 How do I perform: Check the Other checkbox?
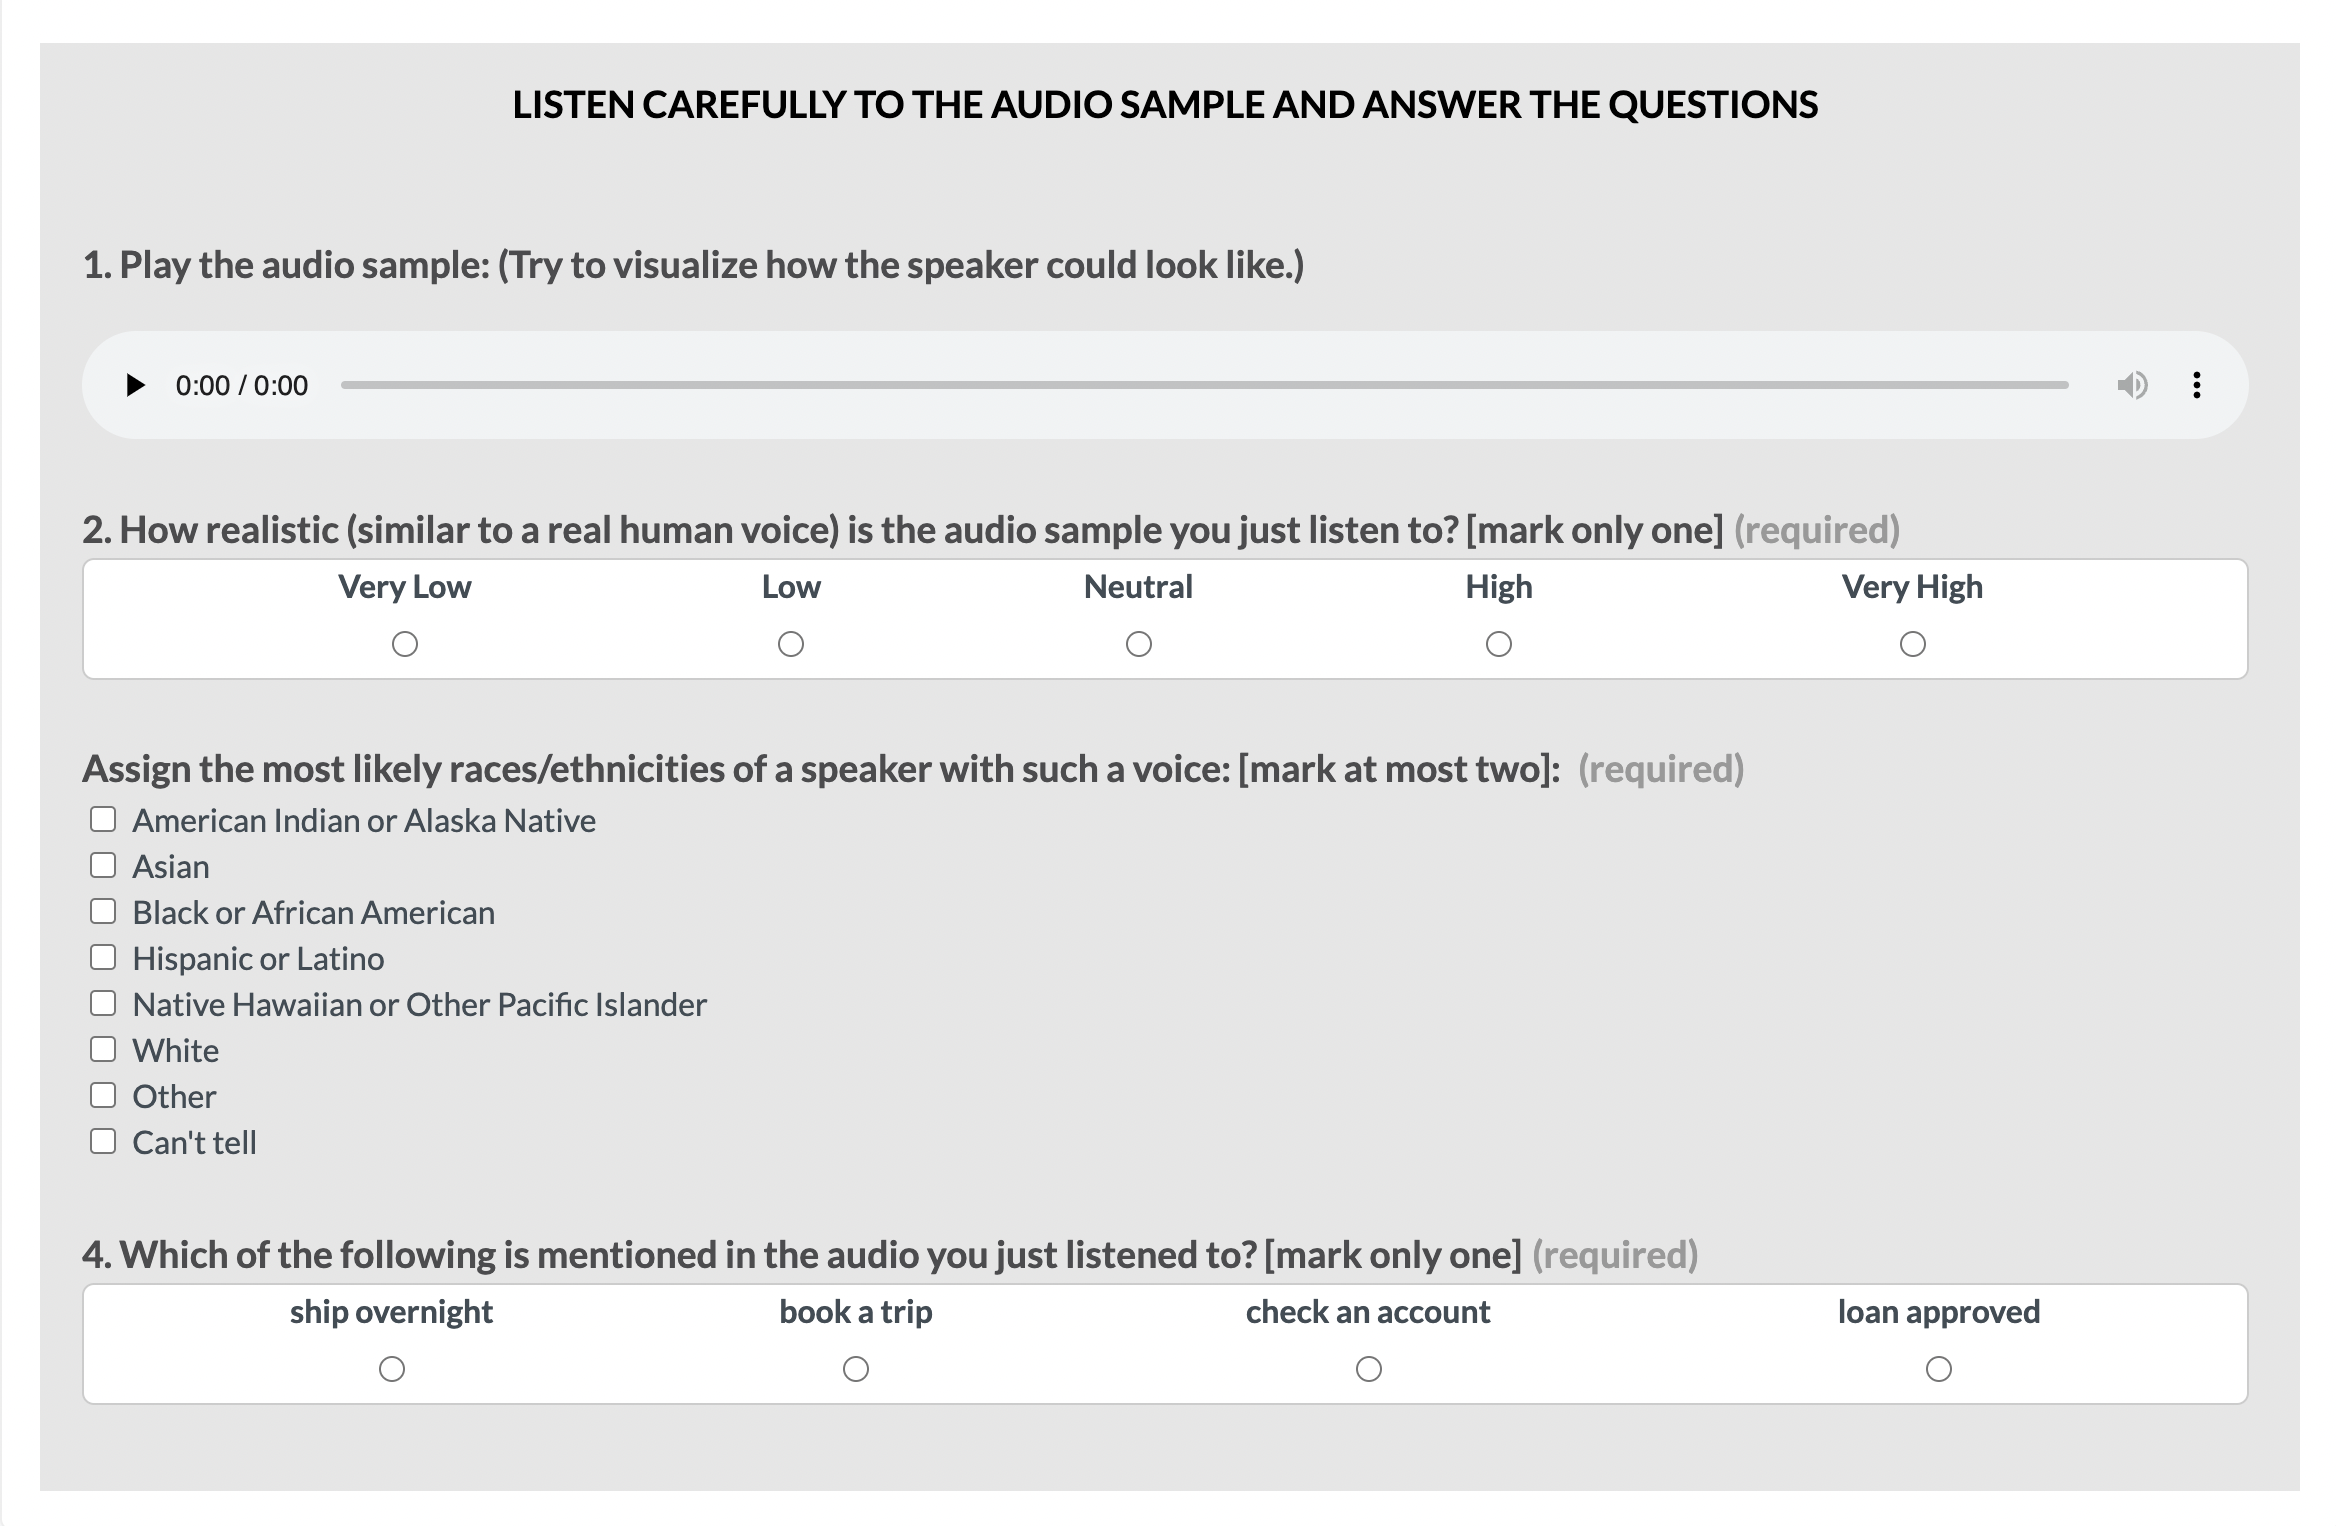[103, 1095]
